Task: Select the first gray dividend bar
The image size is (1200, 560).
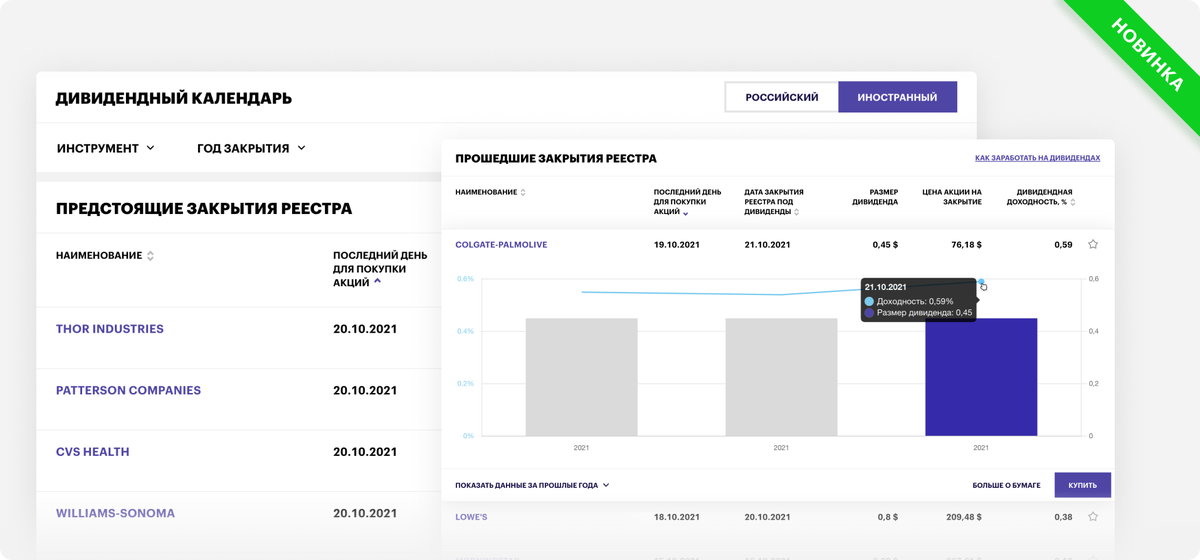Action: click(581, 377)
